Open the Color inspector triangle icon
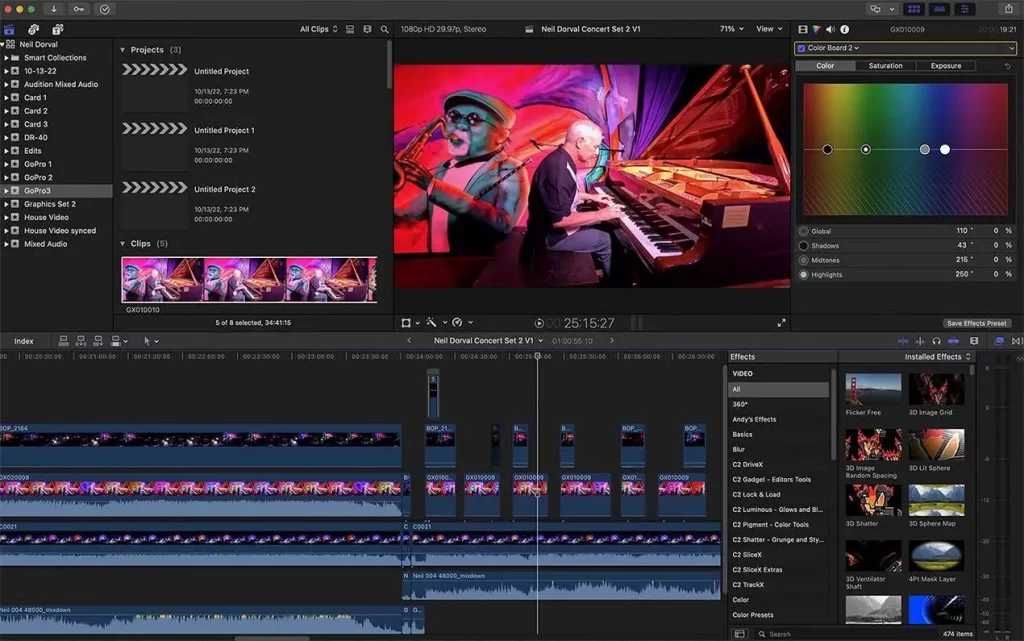The height and width of the screenshot is (641, 1024). click(816, 29)
